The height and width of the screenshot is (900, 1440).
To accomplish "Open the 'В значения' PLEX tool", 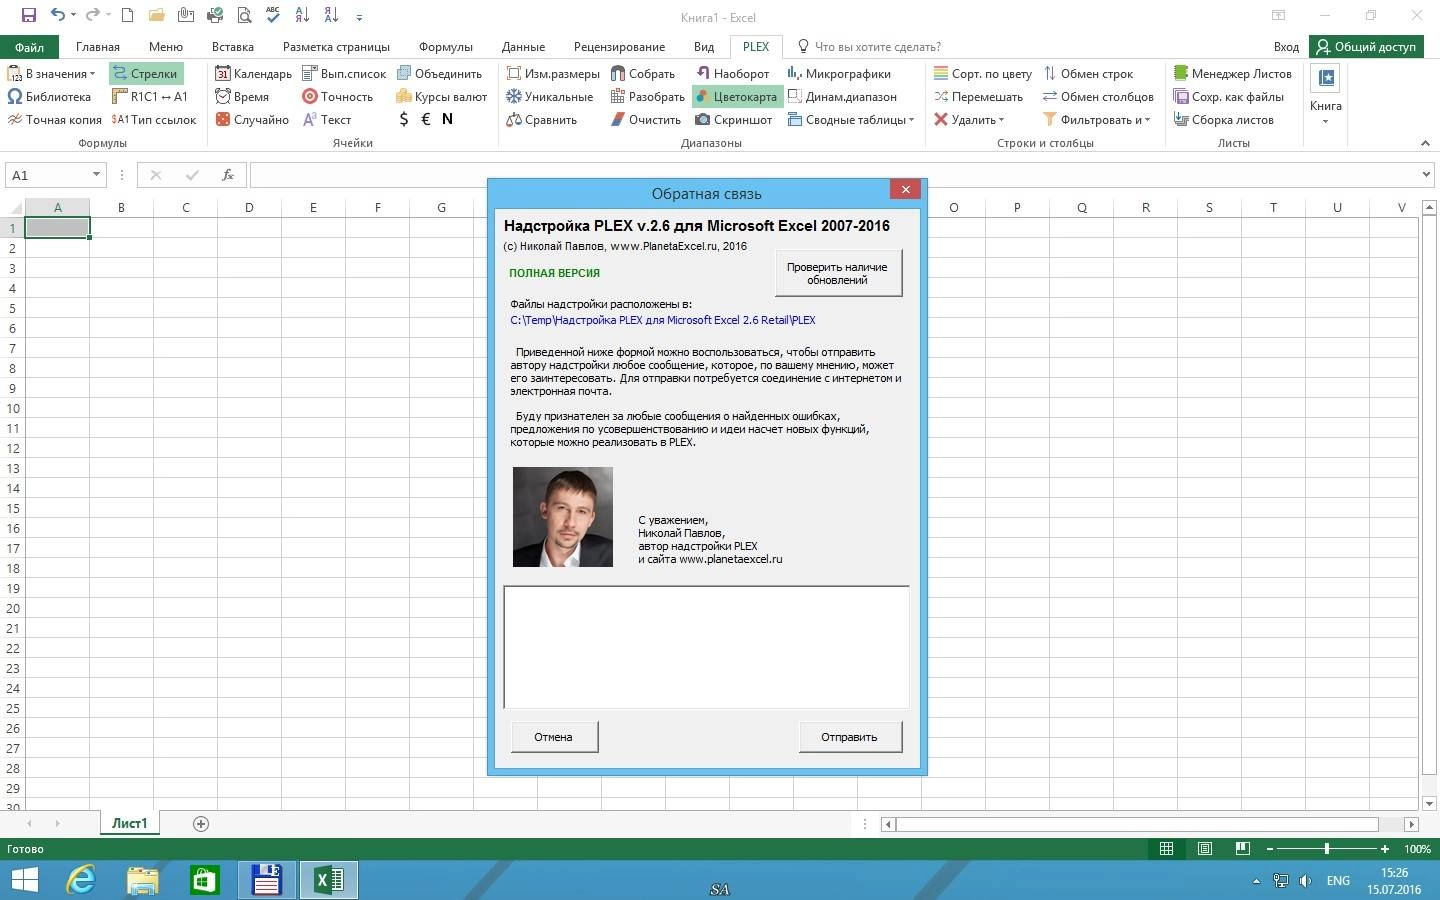I will 51,74.
